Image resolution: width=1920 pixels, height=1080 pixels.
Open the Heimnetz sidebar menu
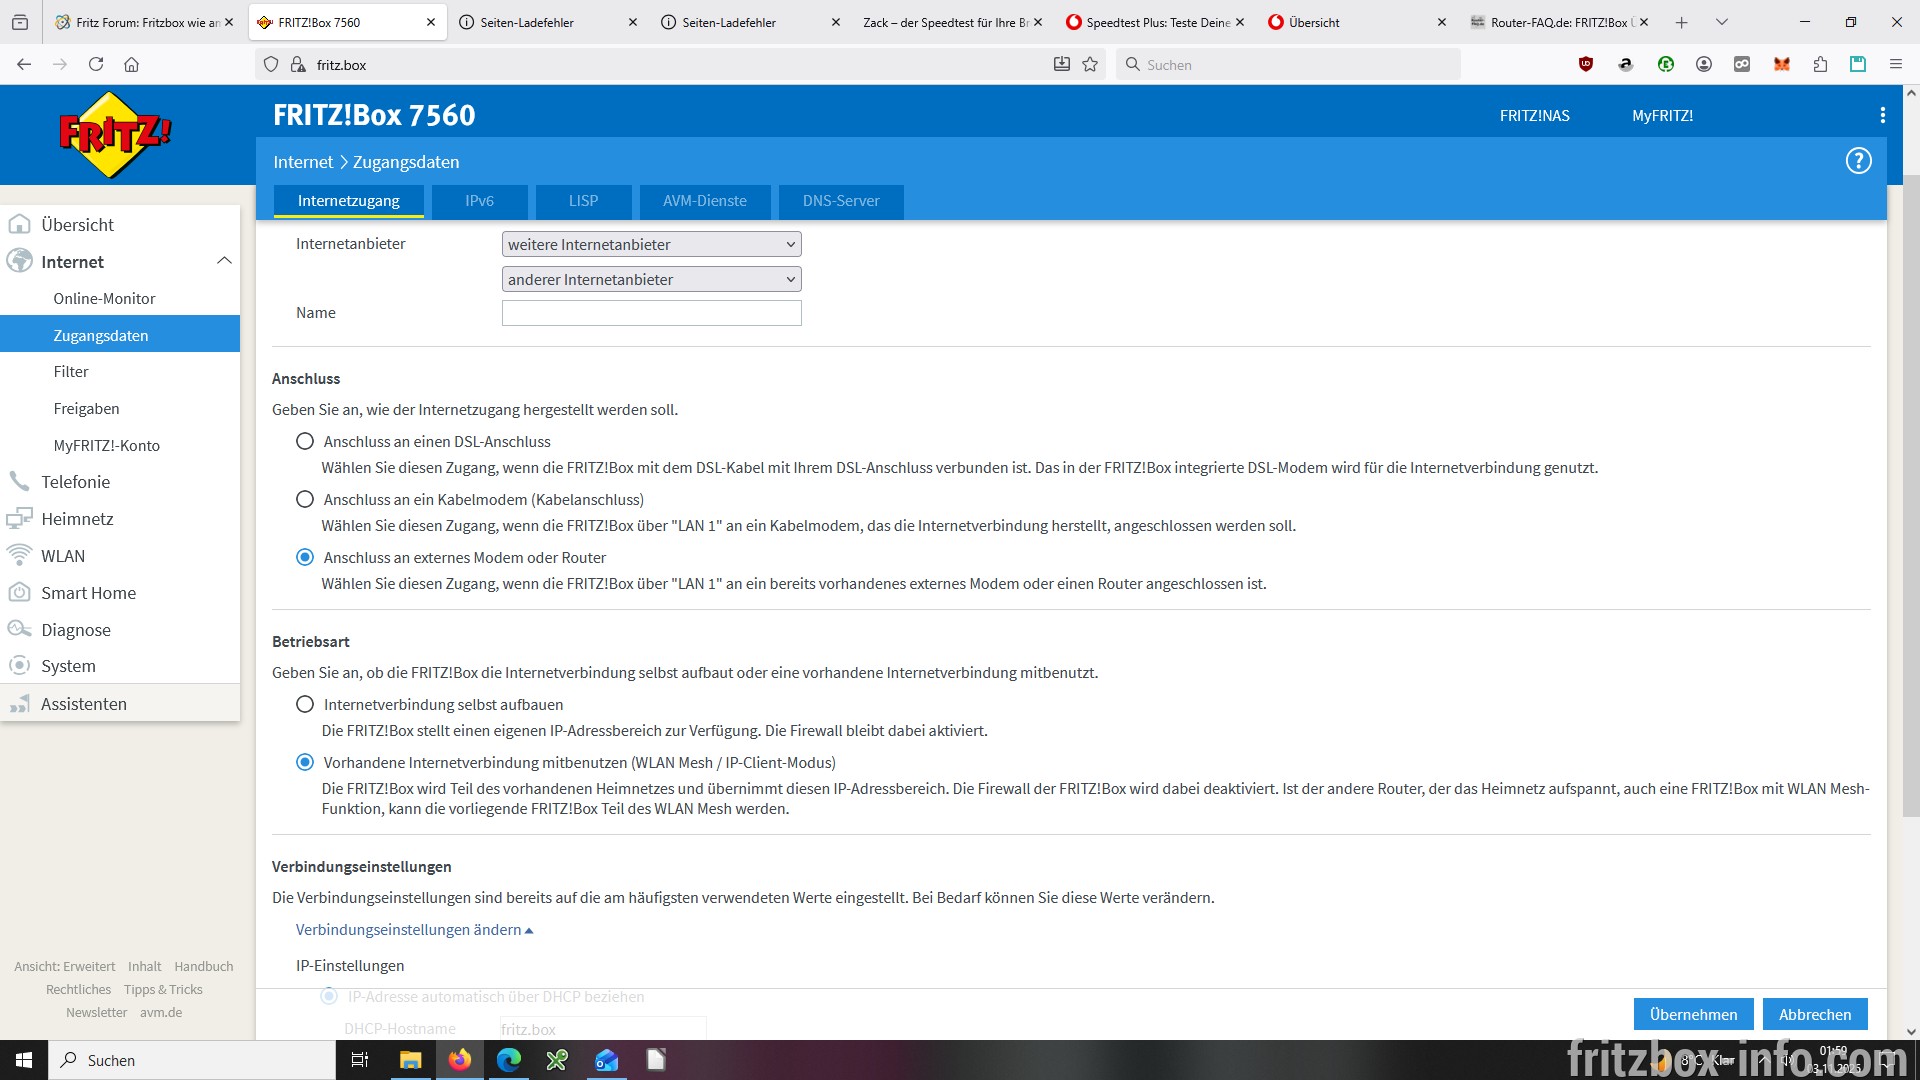click(x=77, y=518)
